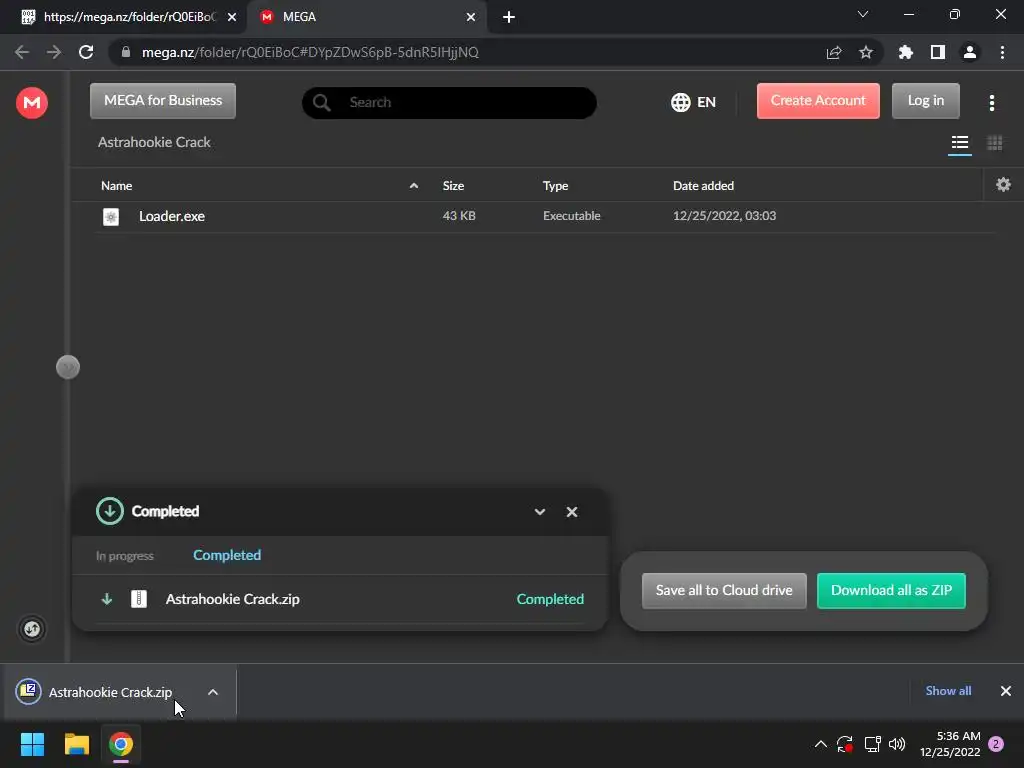This screenshot has width=1024, height=768.
Task: Open column settings gear
Action: pos(1003,185)
